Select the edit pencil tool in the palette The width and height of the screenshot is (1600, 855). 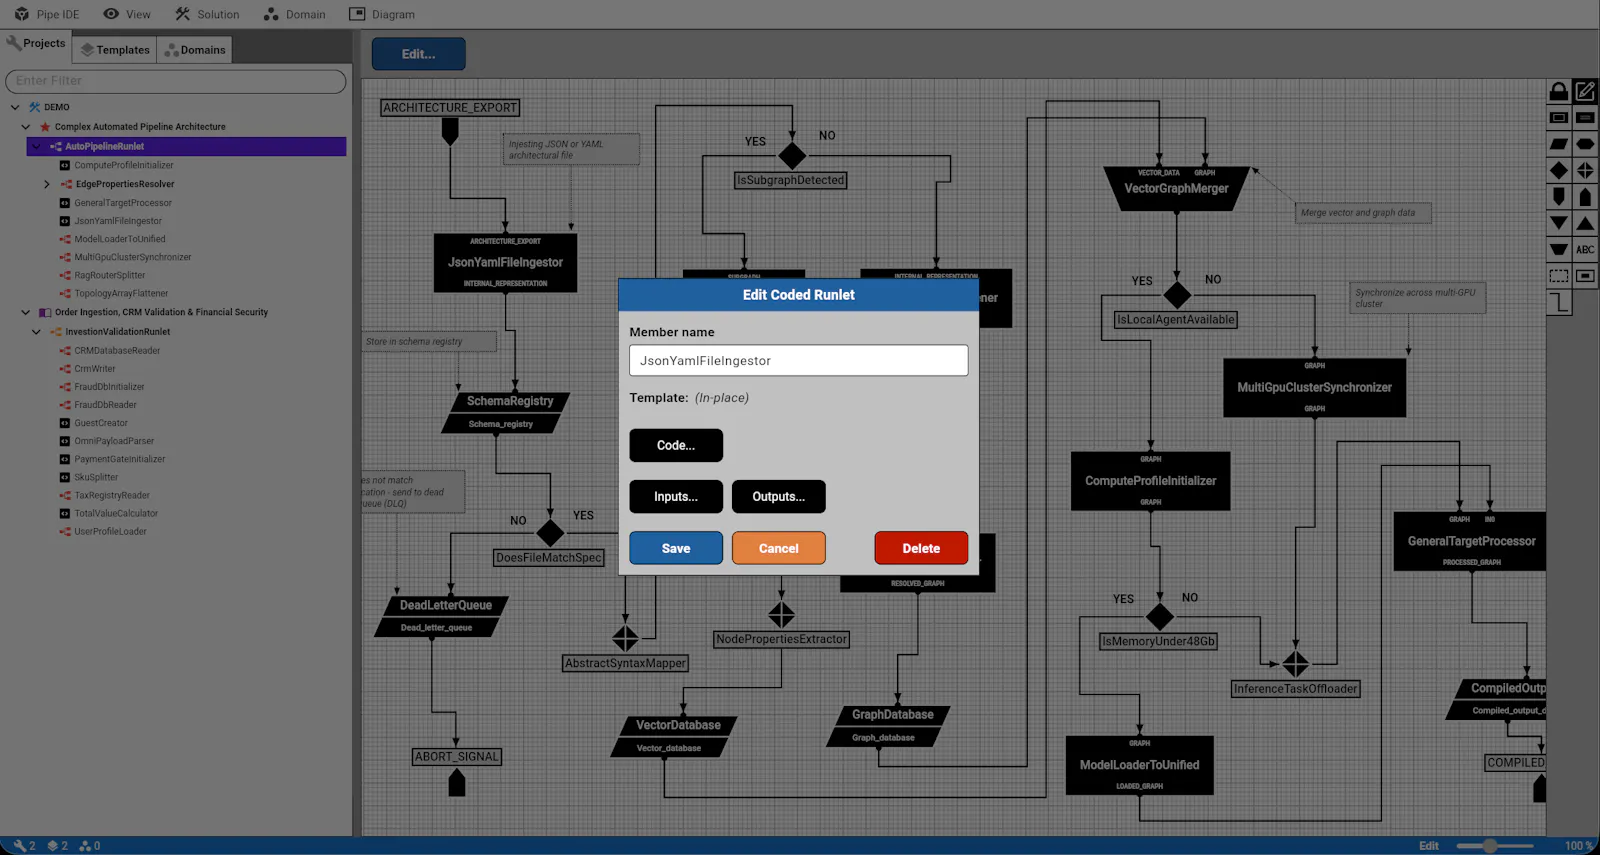point(1585,92)
